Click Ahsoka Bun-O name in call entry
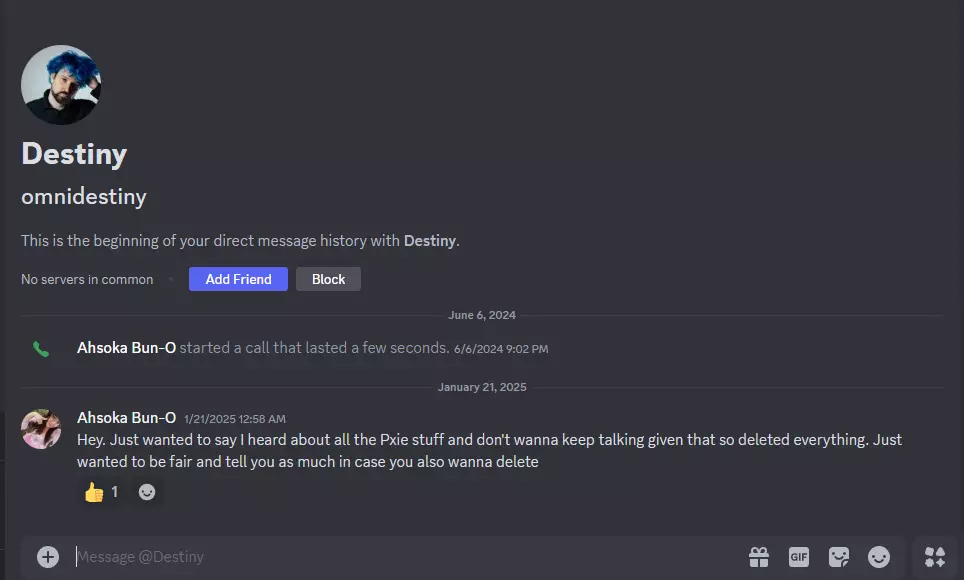Image resolution: width=964 pixels, height=580 pixels. 126,348
